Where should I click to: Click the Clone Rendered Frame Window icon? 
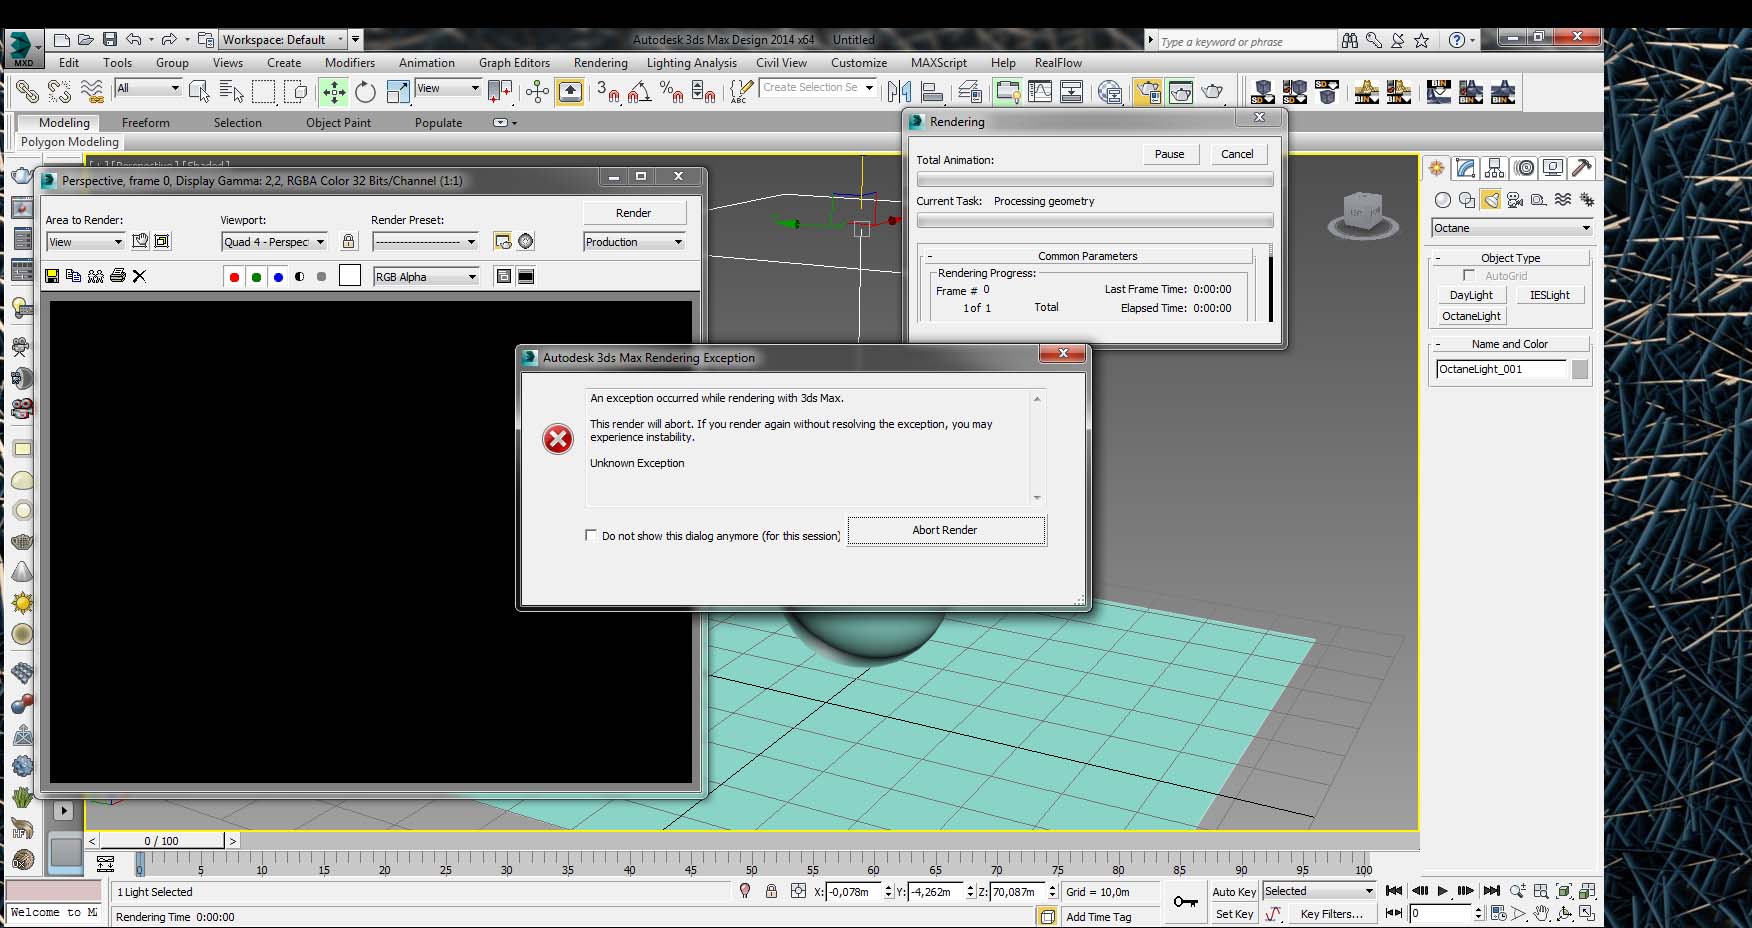coord(95,276)
